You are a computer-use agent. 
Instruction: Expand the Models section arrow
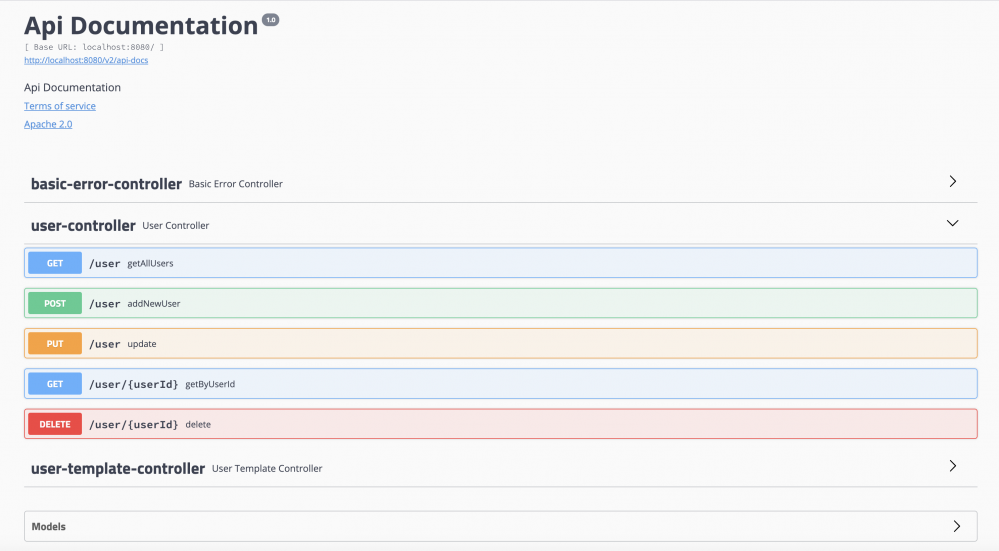click(x=956, y=526)
